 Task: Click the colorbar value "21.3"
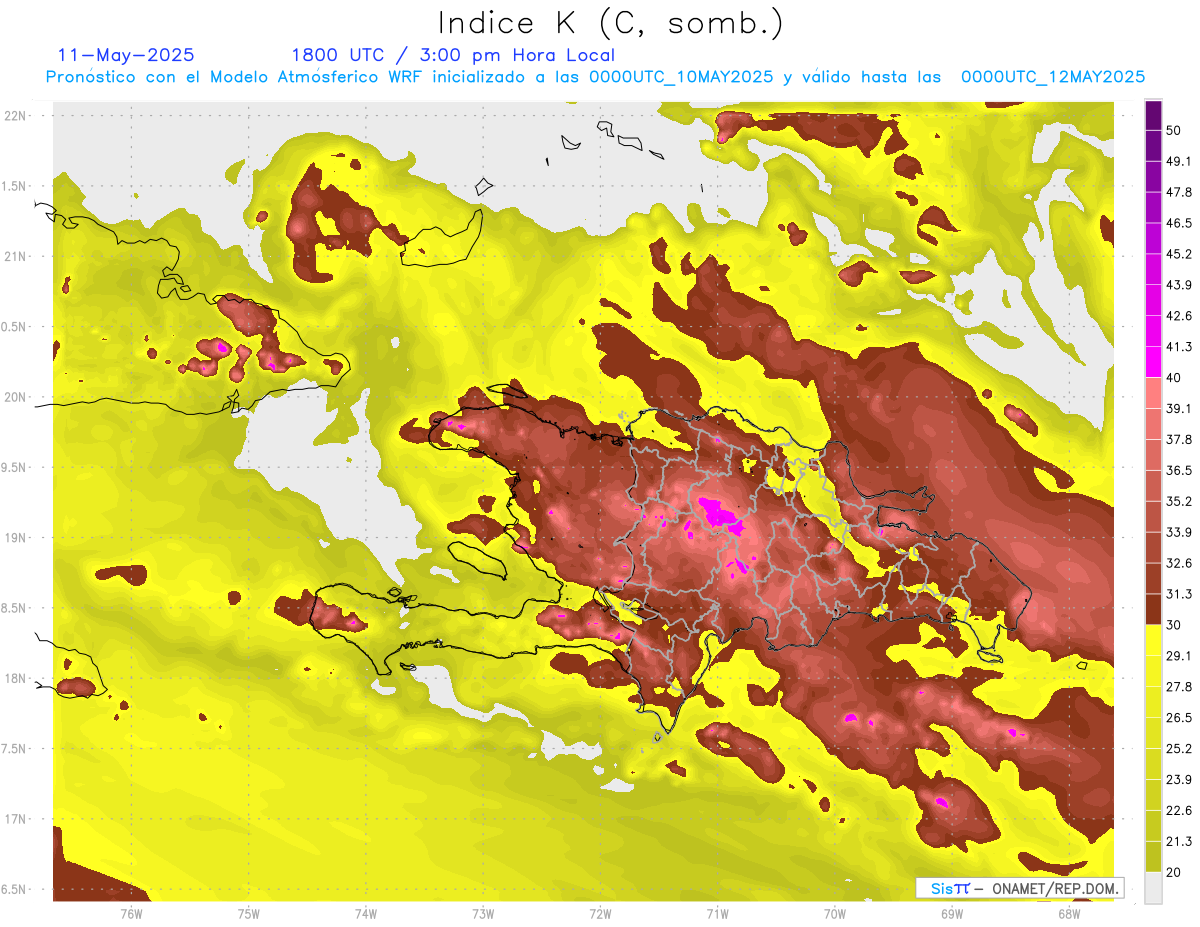(x=1178, y=842)
